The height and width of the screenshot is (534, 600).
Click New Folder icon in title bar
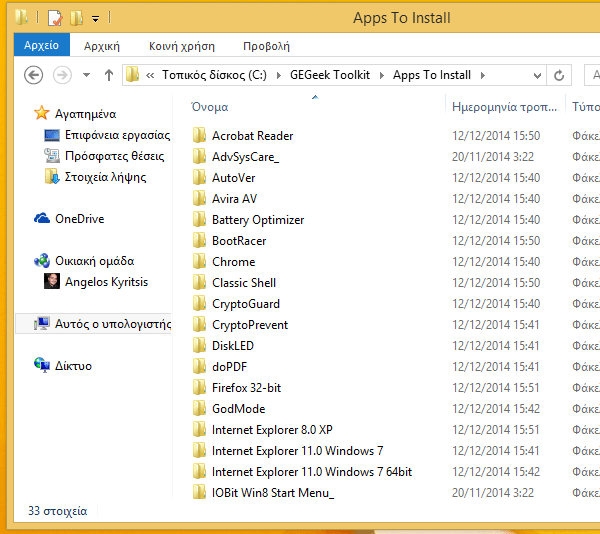point(77,18)
